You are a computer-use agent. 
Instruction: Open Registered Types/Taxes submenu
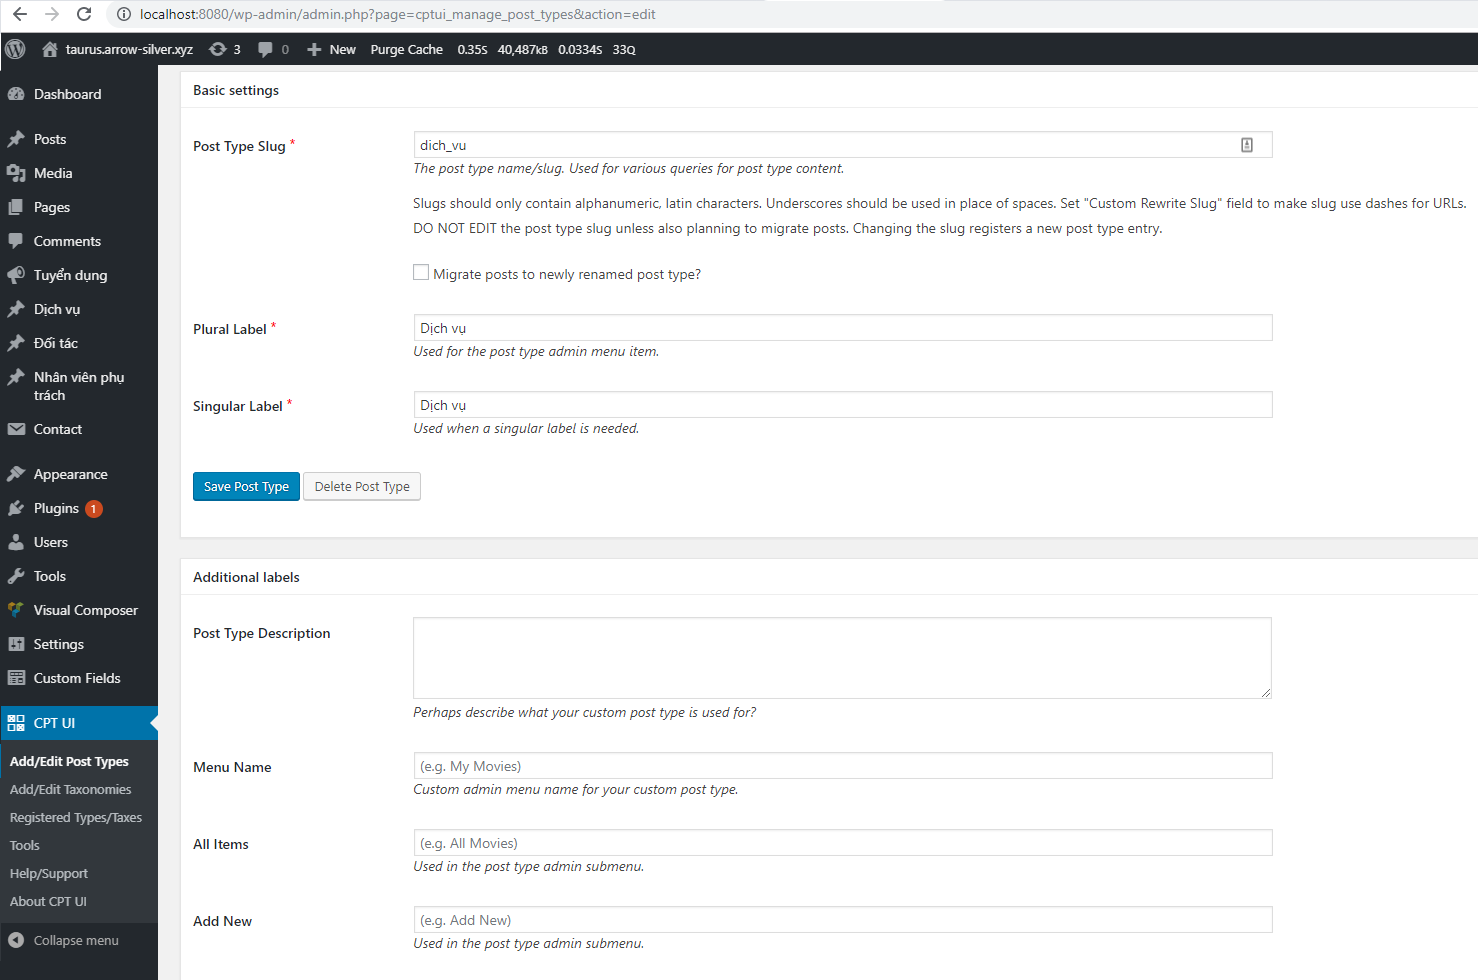[x=76, y=817]
